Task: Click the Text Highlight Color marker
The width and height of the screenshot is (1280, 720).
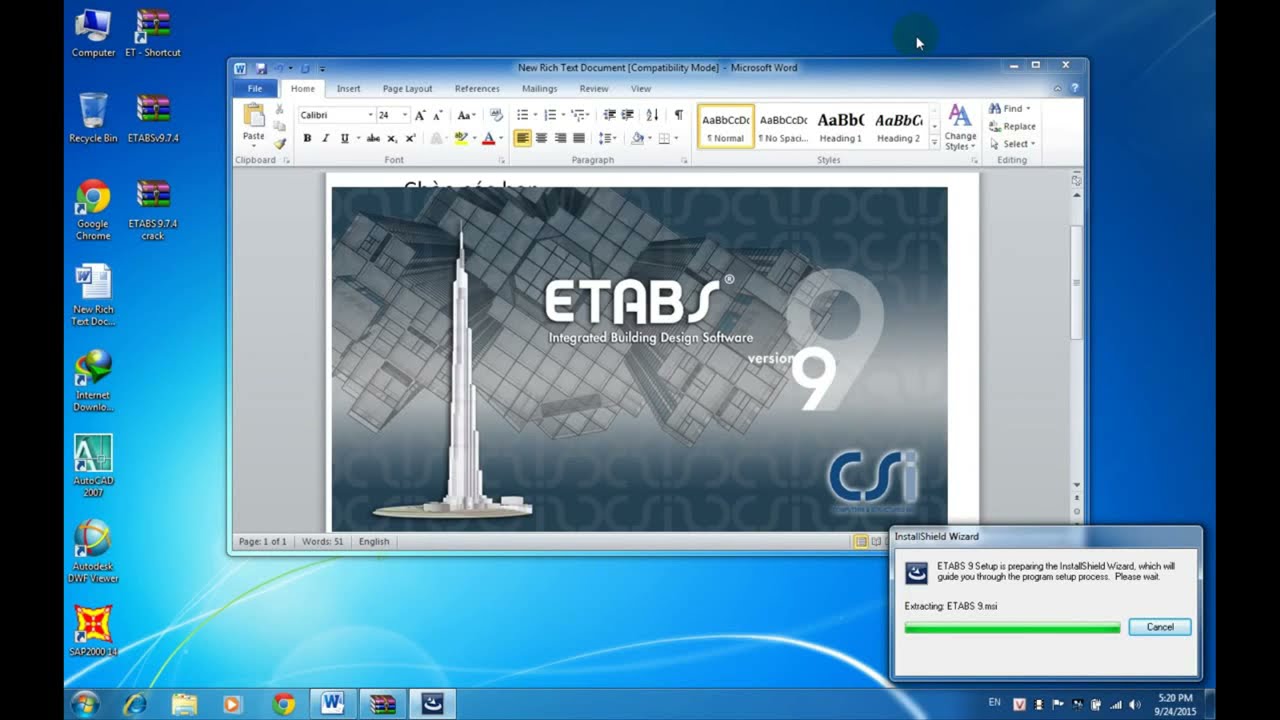Action: click(x=460, y=138)
